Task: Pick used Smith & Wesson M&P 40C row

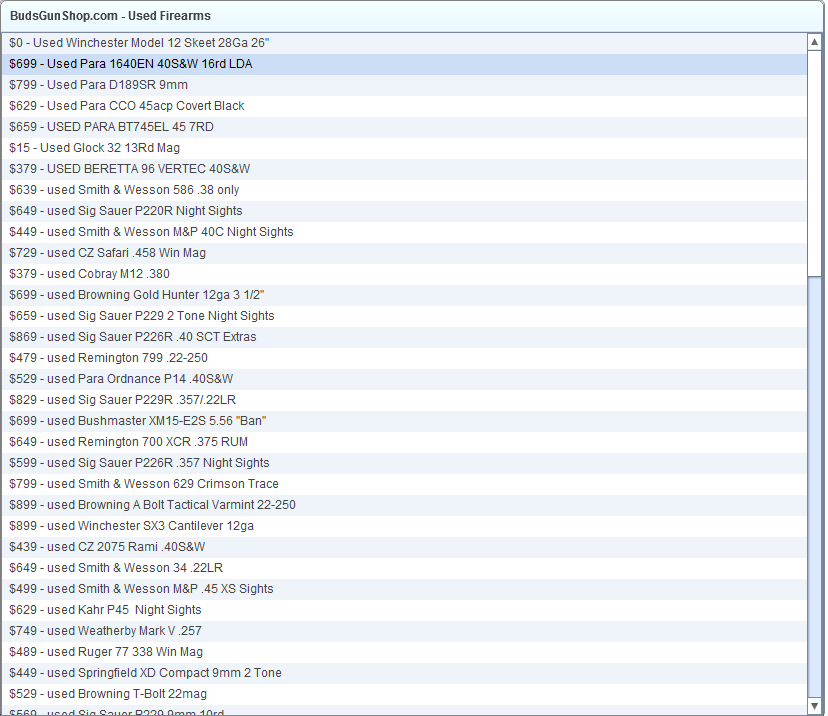Action: click(x=404, y=232)
